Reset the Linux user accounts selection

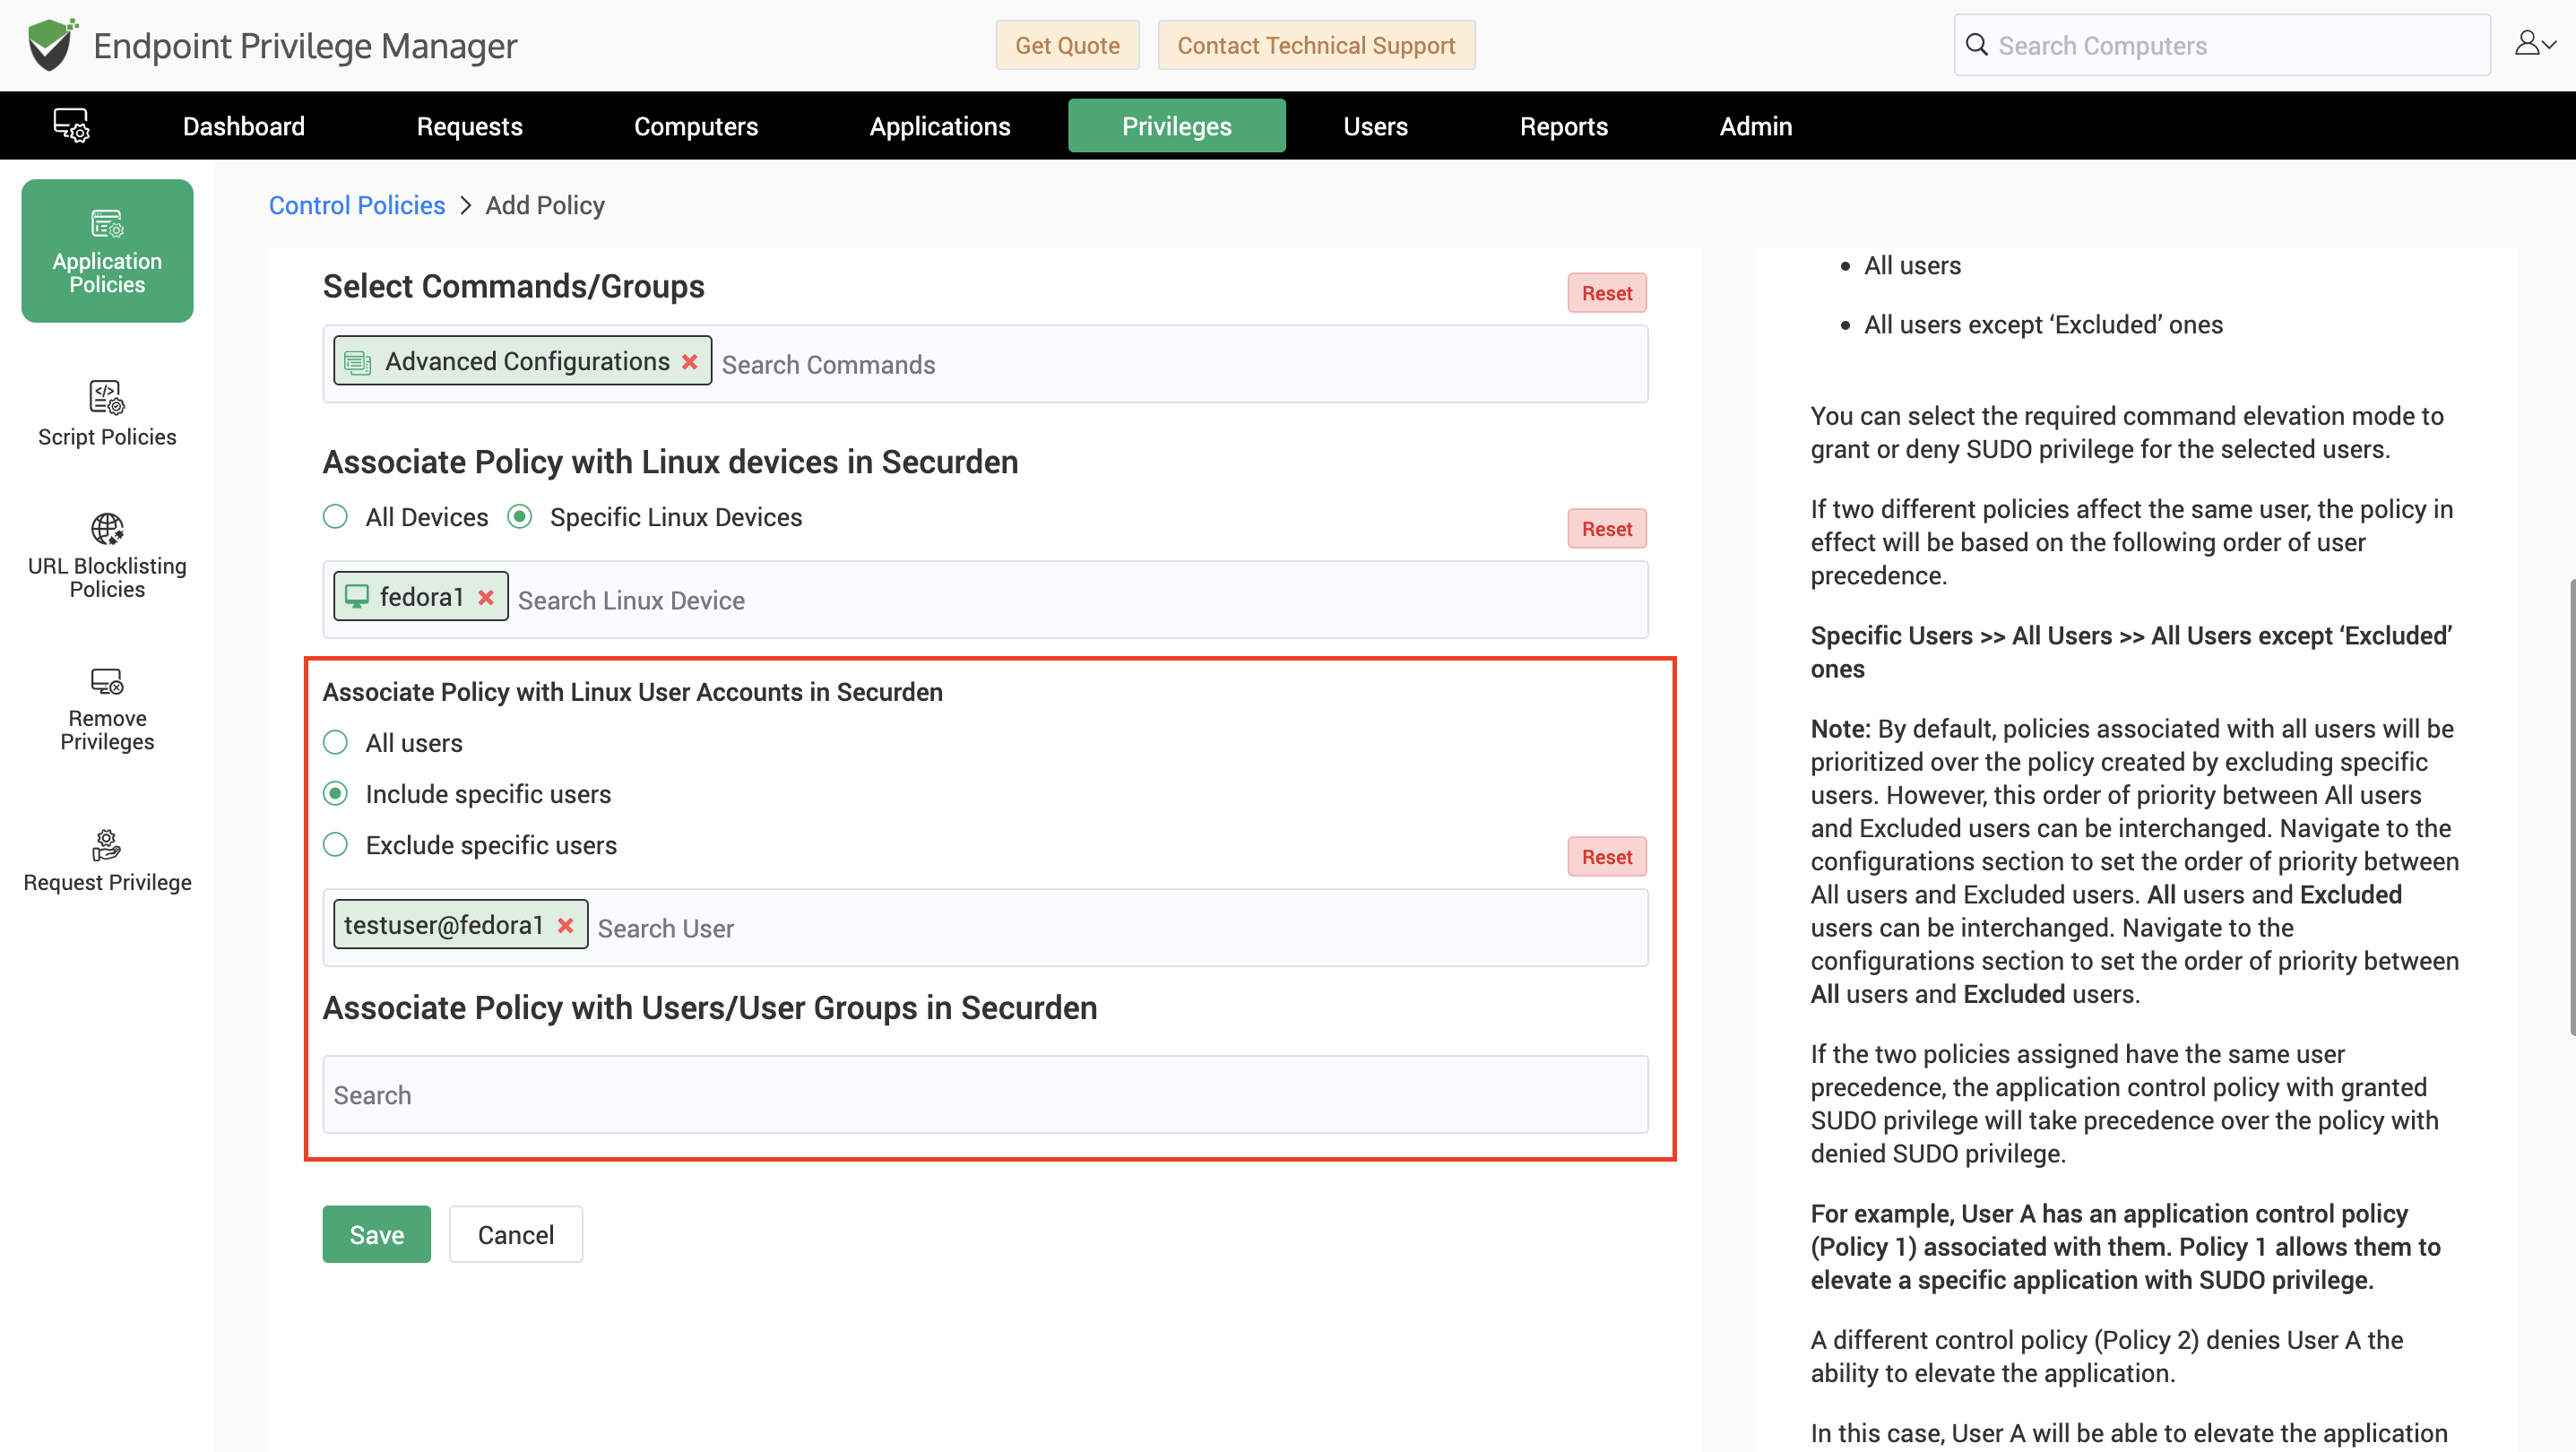coord(1607,857)
